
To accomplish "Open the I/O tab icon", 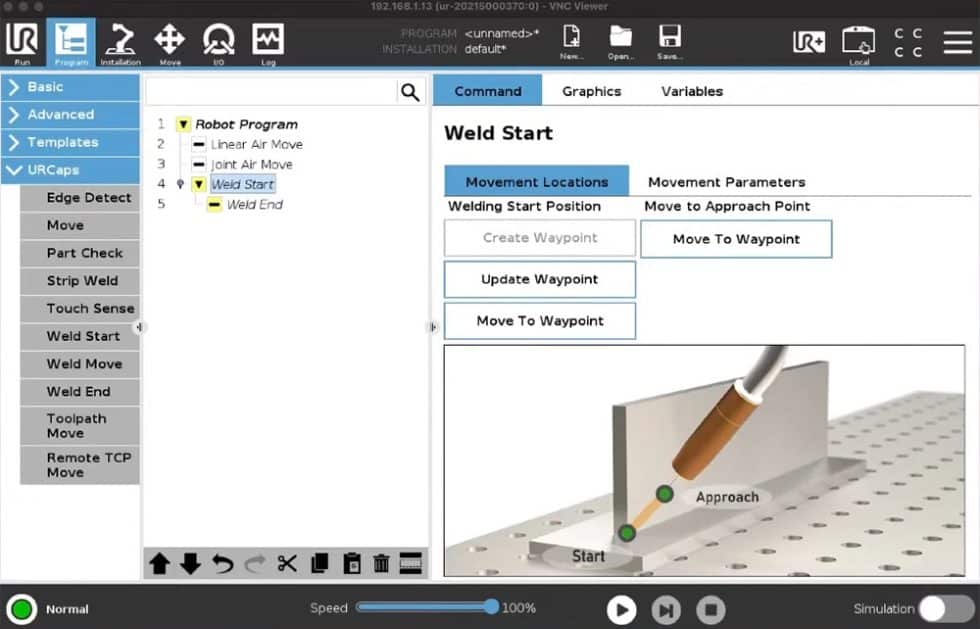I will [219, 43].
